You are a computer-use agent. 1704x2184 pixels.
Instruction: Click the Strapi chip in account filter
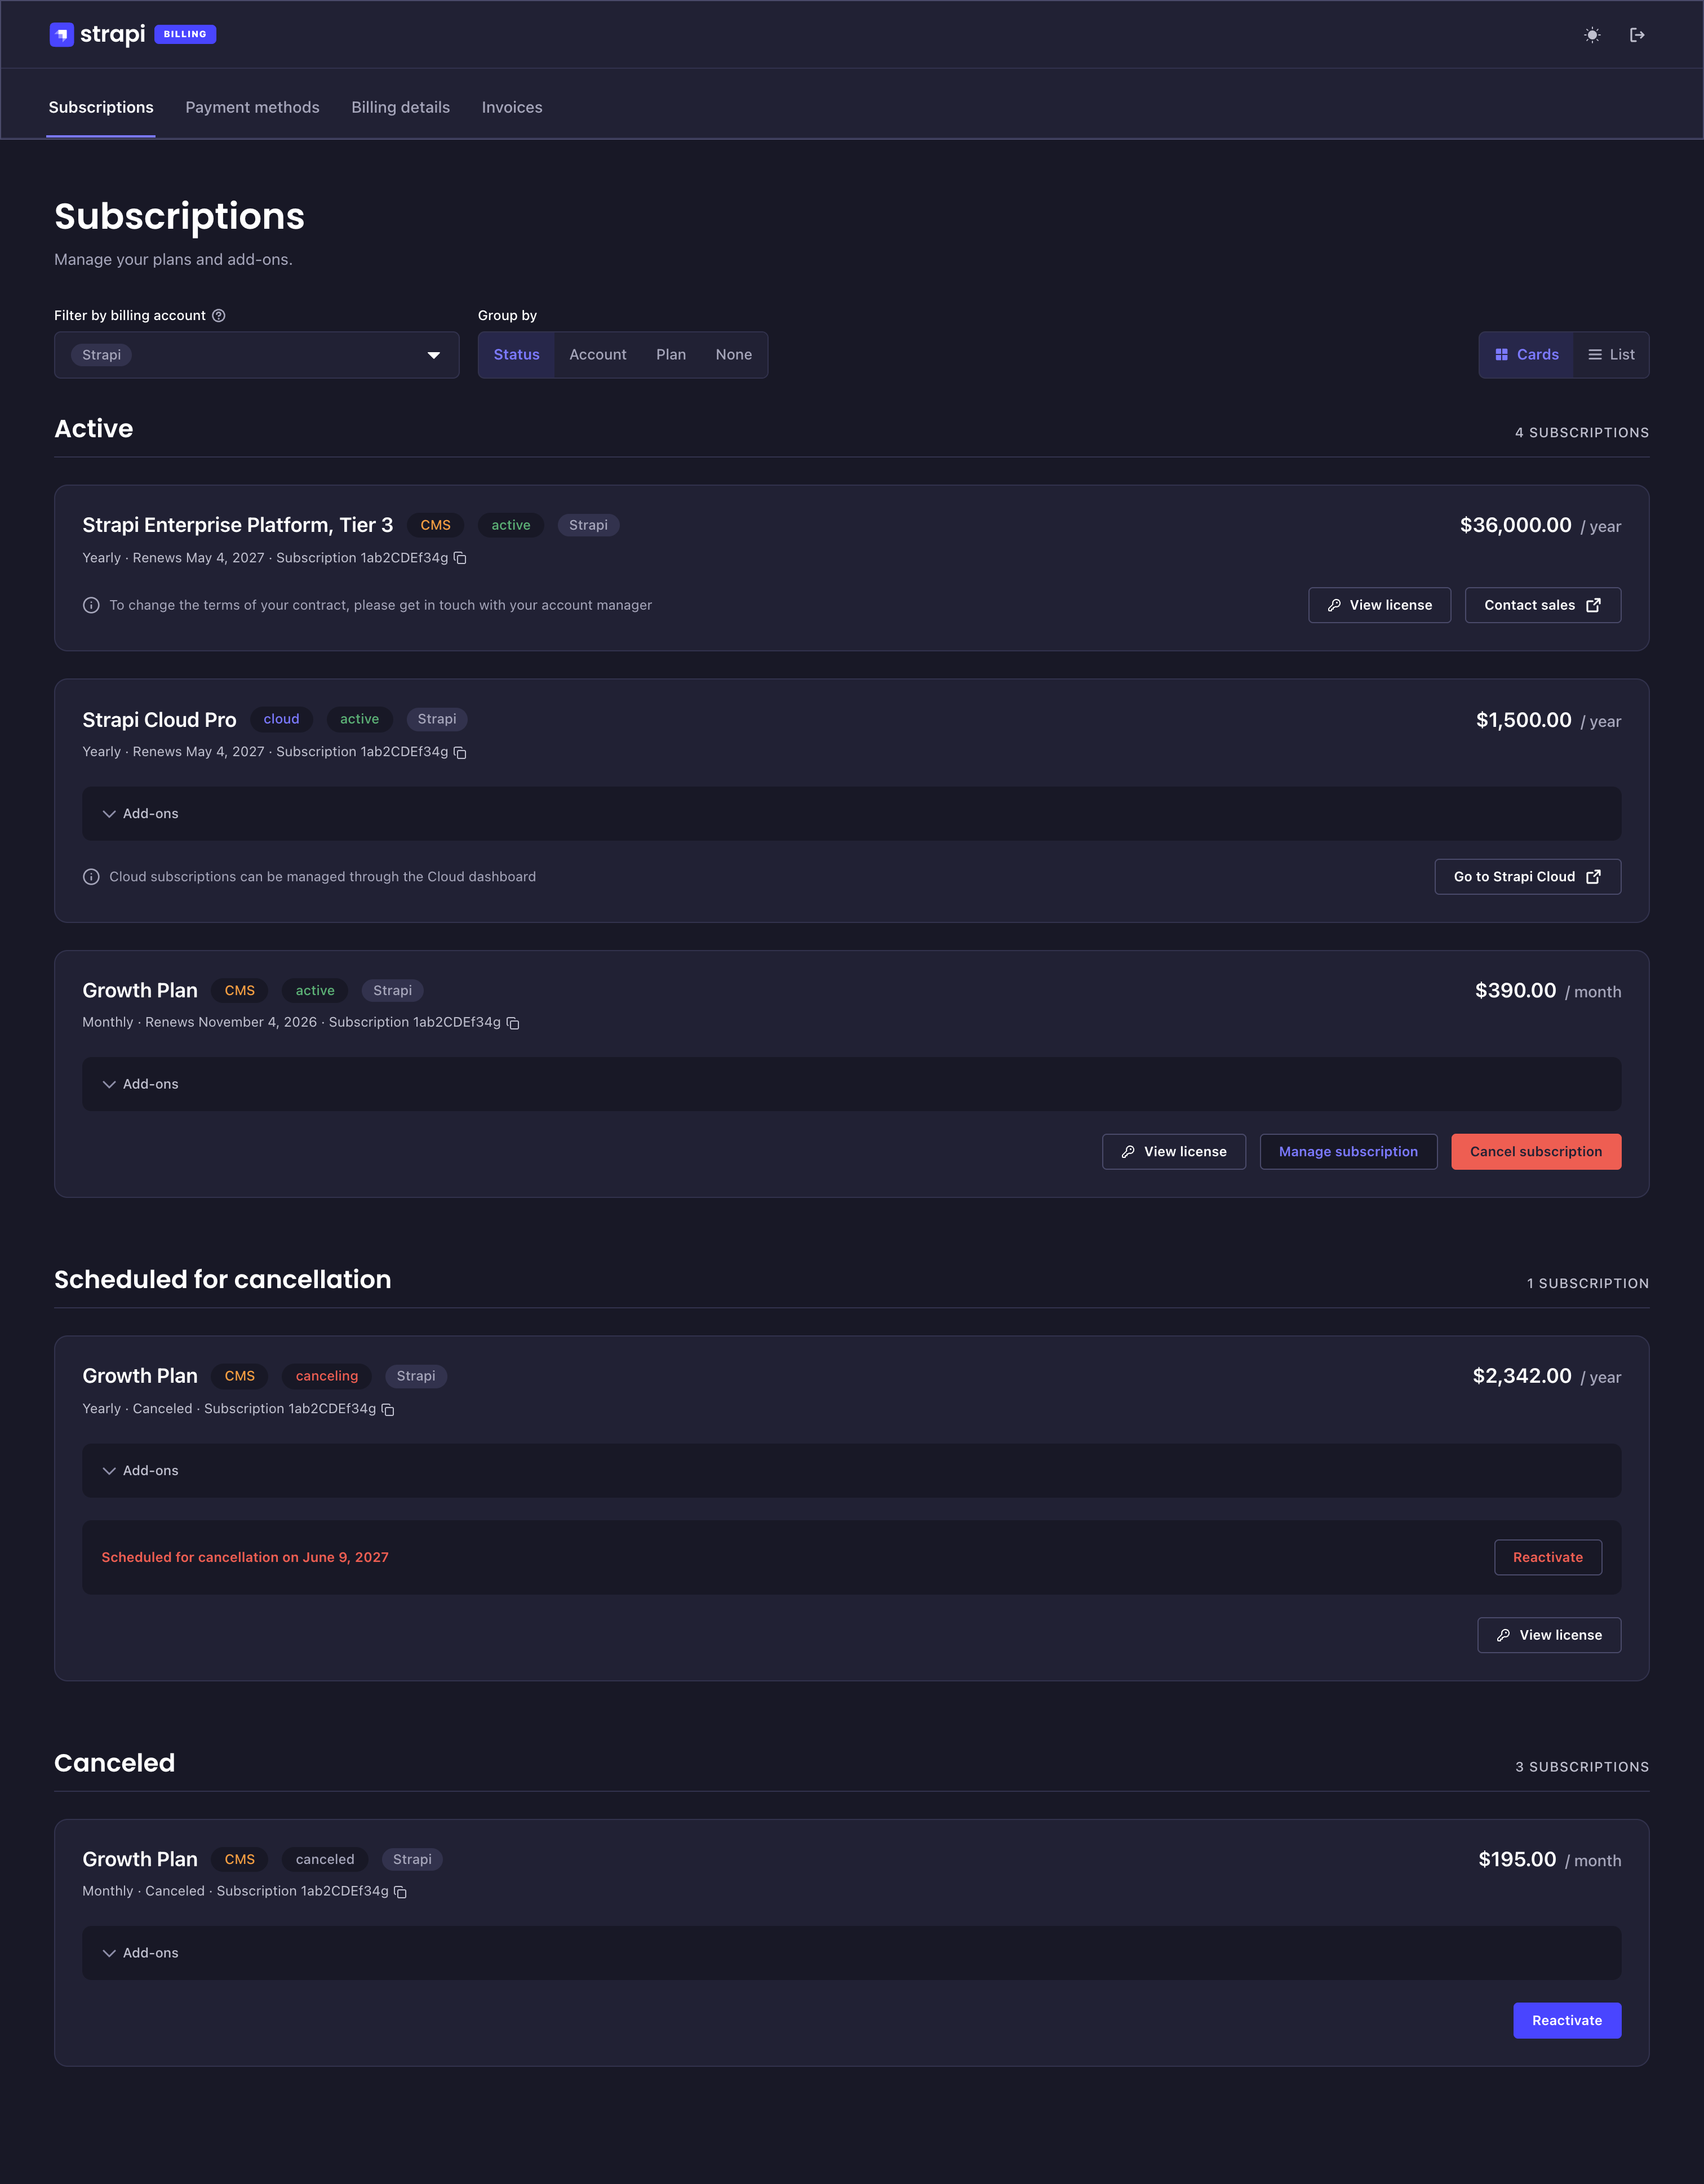click(x=102, y=355)
